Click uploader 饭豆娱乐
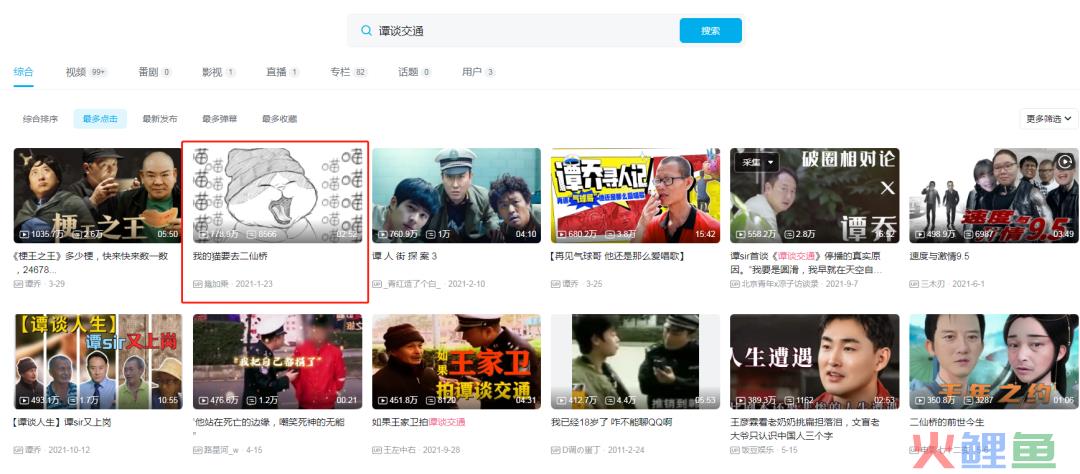Image resolution: width=1080 pixels, height=474 pixels. (758, 450)
